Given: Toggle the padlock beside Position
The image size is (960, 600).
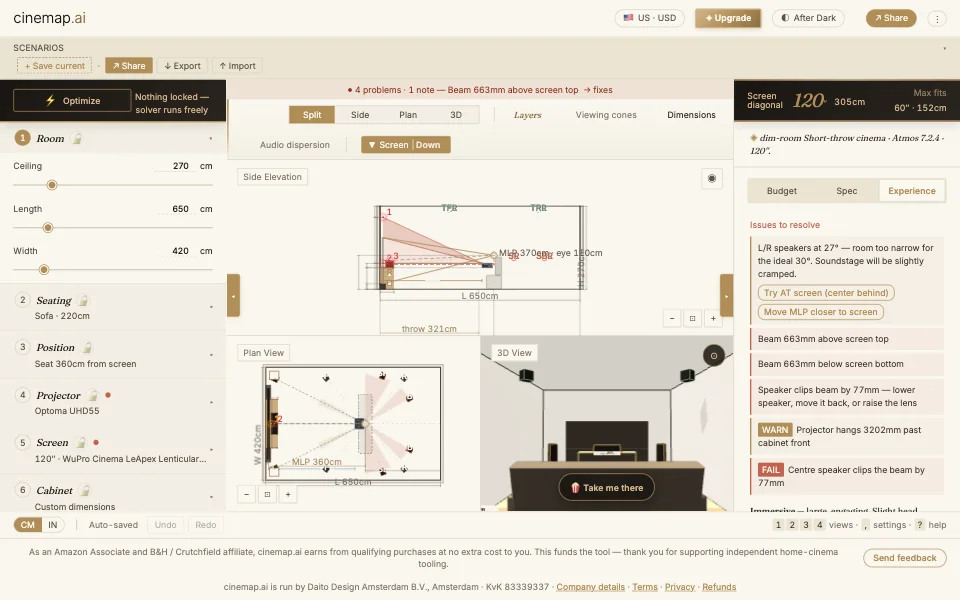Looking at the screenshot, I should (x=88, y=348).
